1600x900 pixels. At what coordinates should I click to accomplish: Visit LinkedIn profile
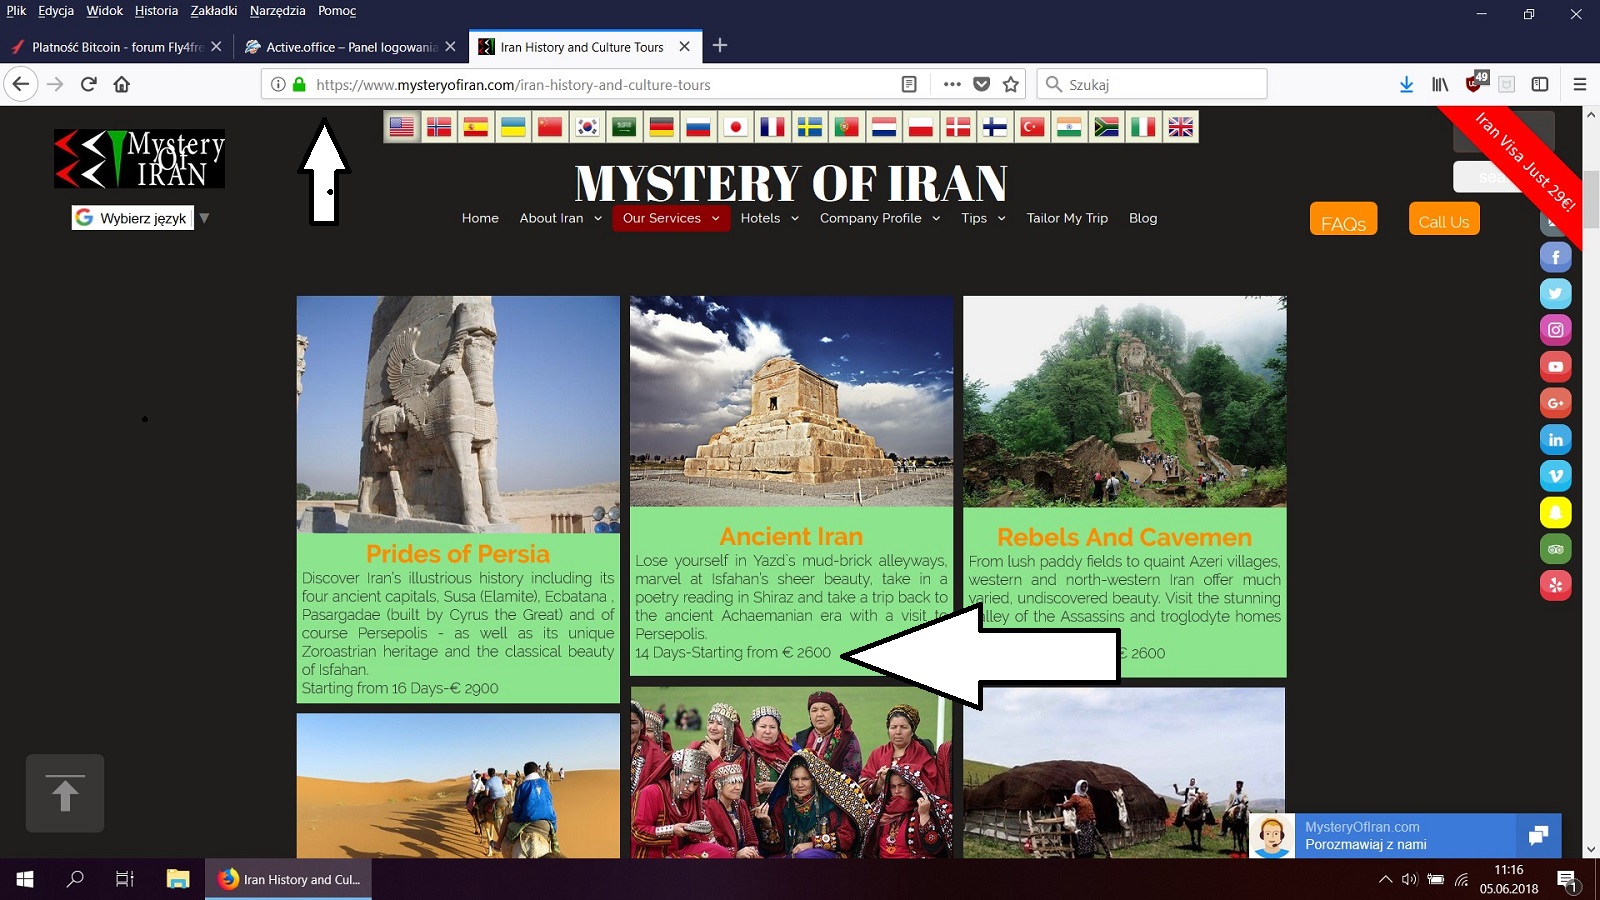(1555, 440)
